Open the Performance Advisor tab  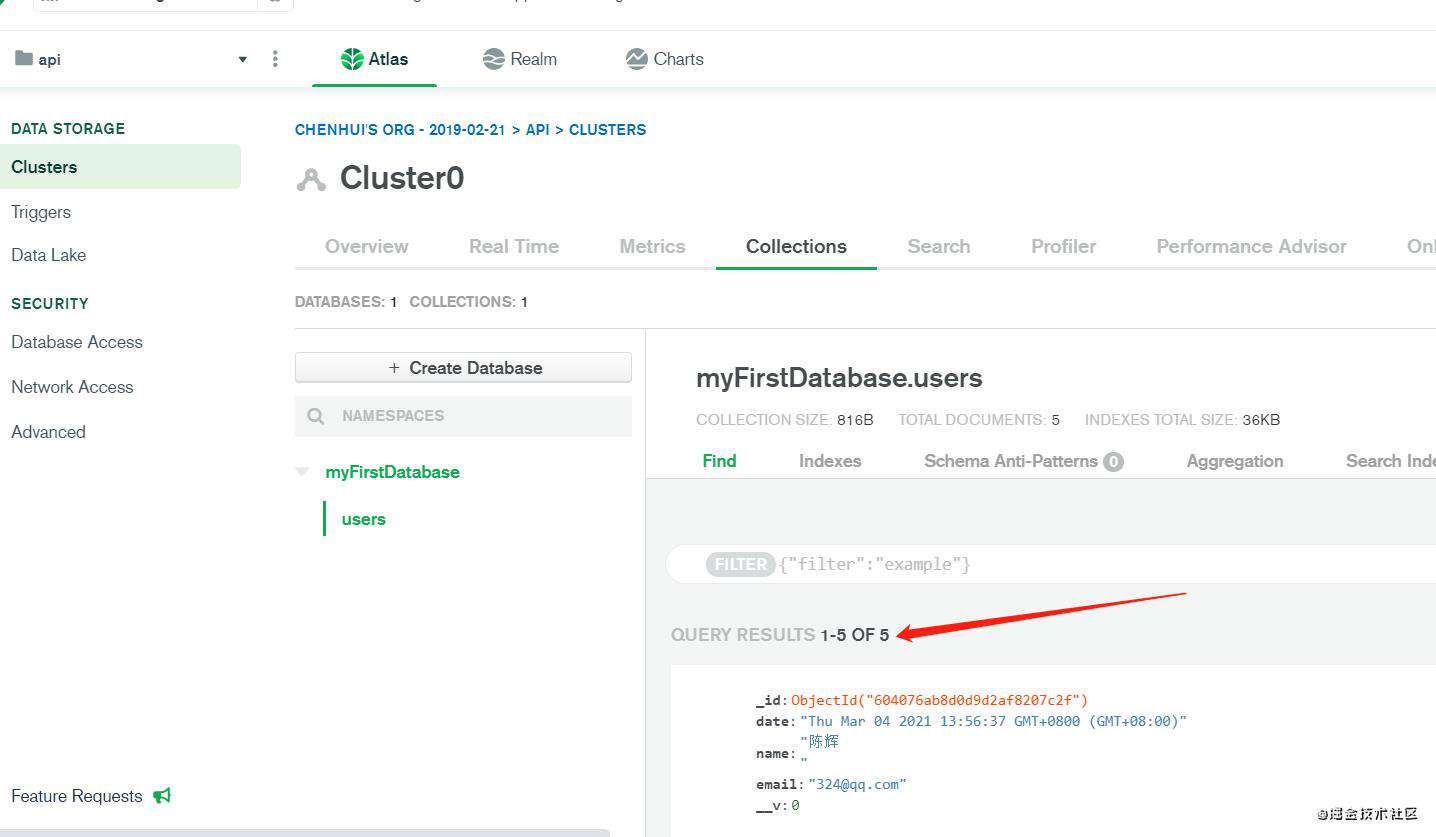point(1251,246)
